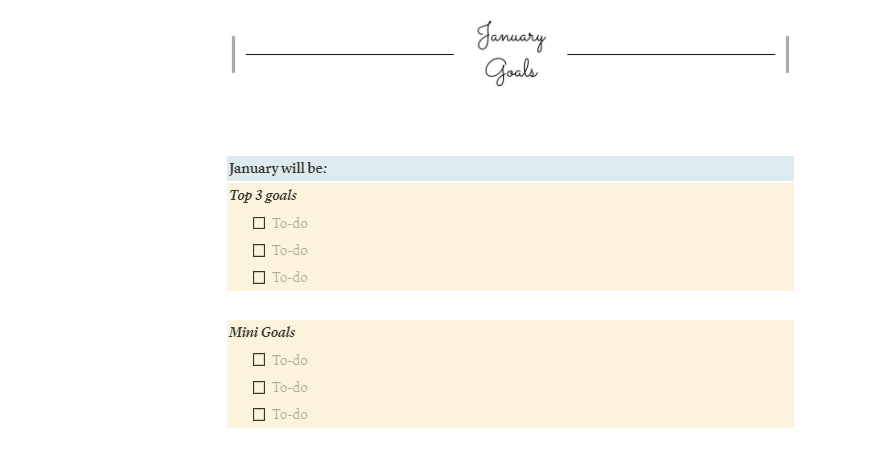
Task: Select the 'Mini Goals' heading text
Action: [262, 332]
